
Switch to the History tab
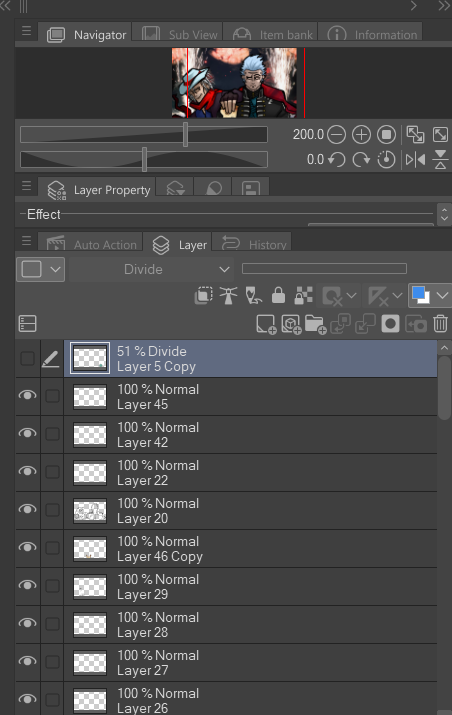click(254, 244)
